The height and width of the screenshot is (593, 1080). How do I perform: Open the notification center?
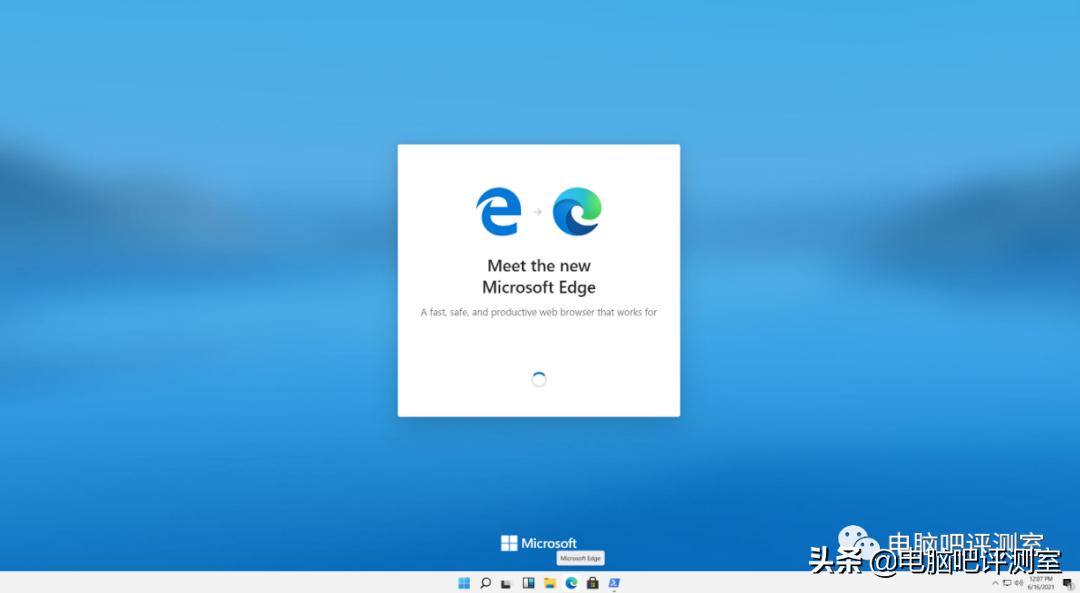[1067, 582]
